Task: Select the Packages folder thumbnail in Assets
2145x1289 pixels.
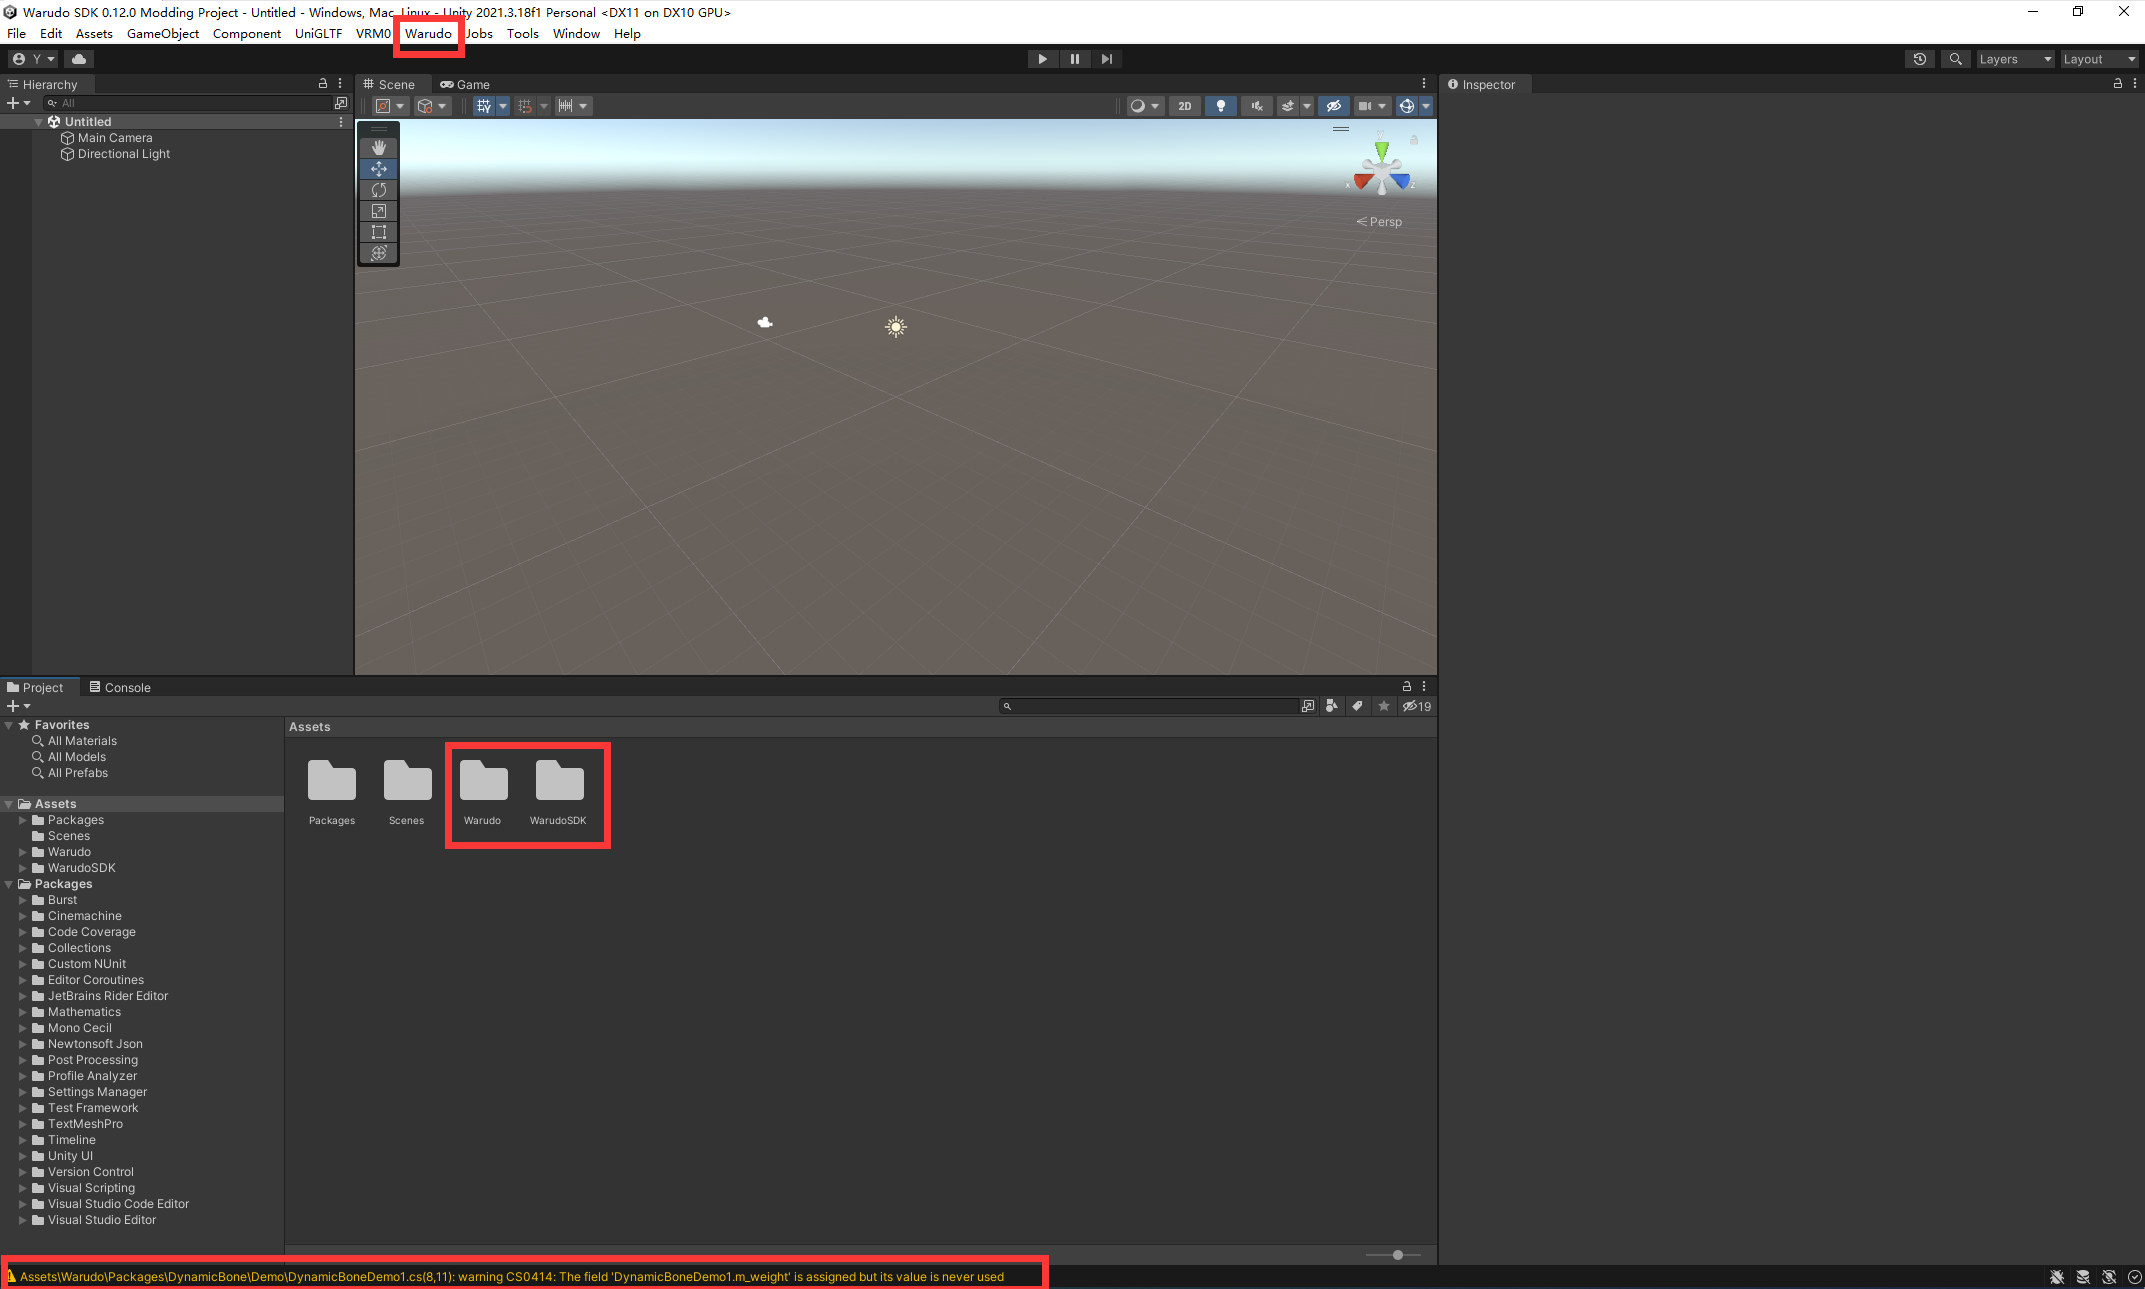Action: pos(332,792)
